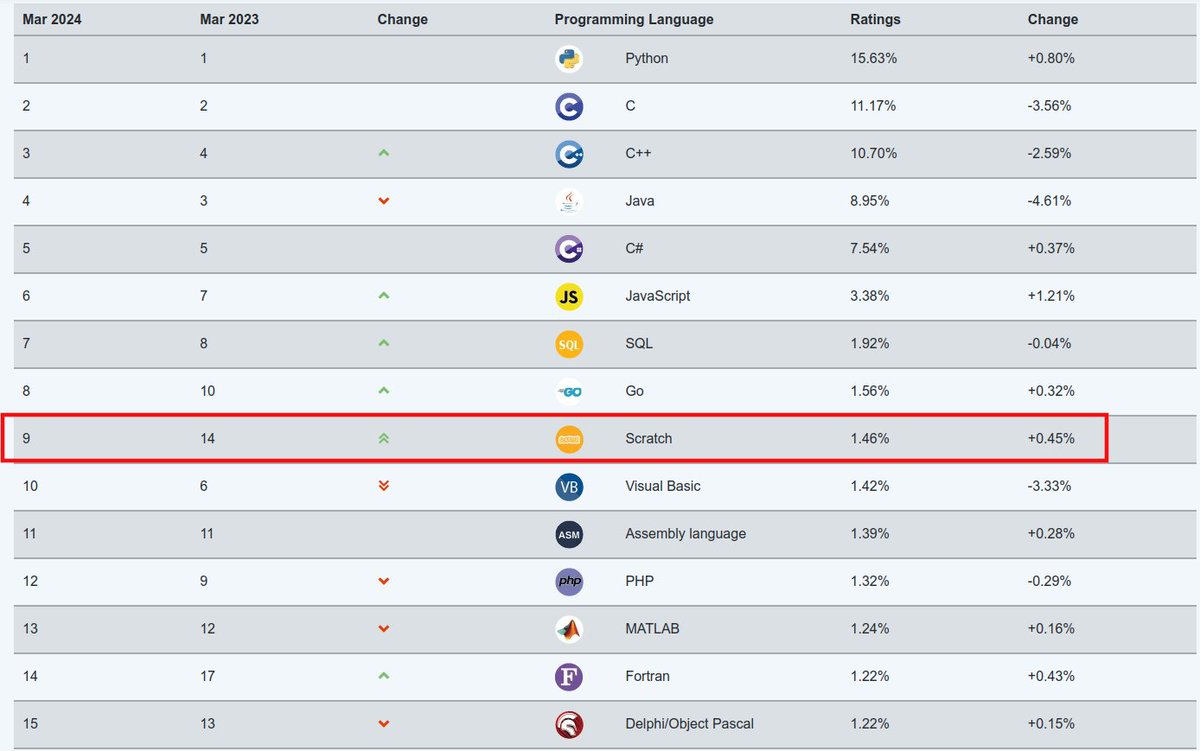Image resolution: width=1200 pixels, height=751 pixels.
Task: Click the Scratch logo icon
Action: 569,439
